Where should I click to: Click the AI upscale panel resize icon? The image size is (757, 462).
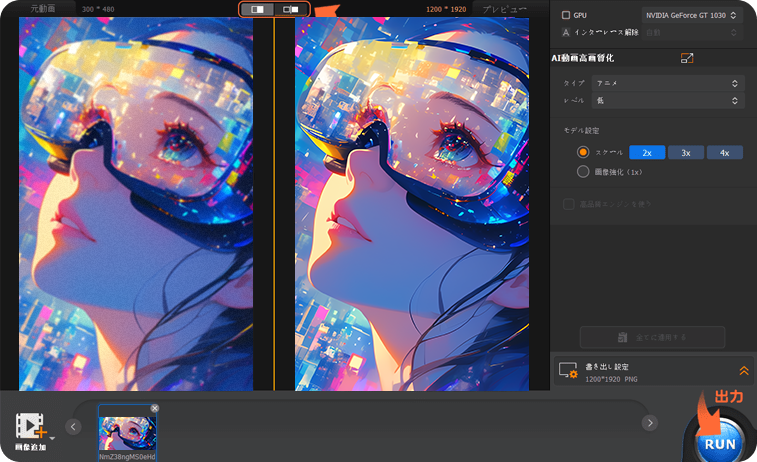(687, 58)
